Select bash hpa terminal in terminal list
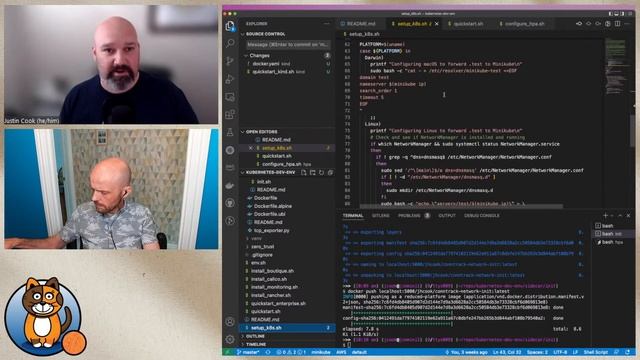Viewport: 640px width, 360px height. tap(612, 242)
